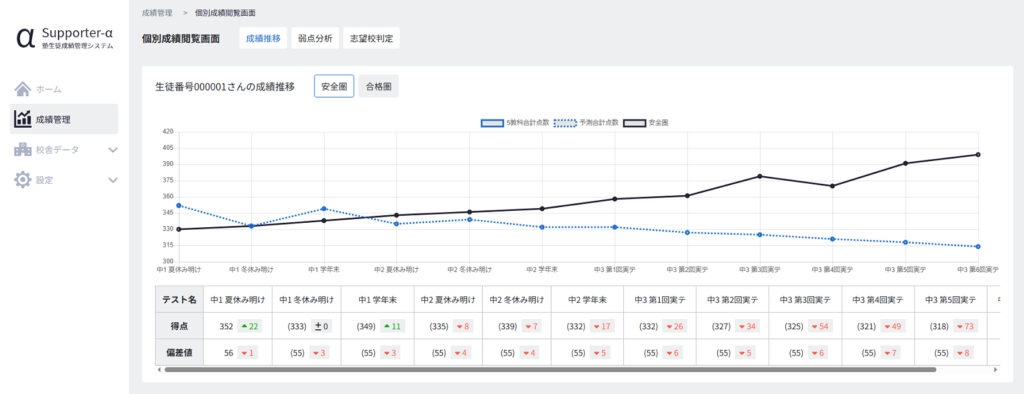This screenshot has height=394, width=1024.
Task: Click the 設定 gear icon
Action: pyautogui.click(x=23, y=180)
